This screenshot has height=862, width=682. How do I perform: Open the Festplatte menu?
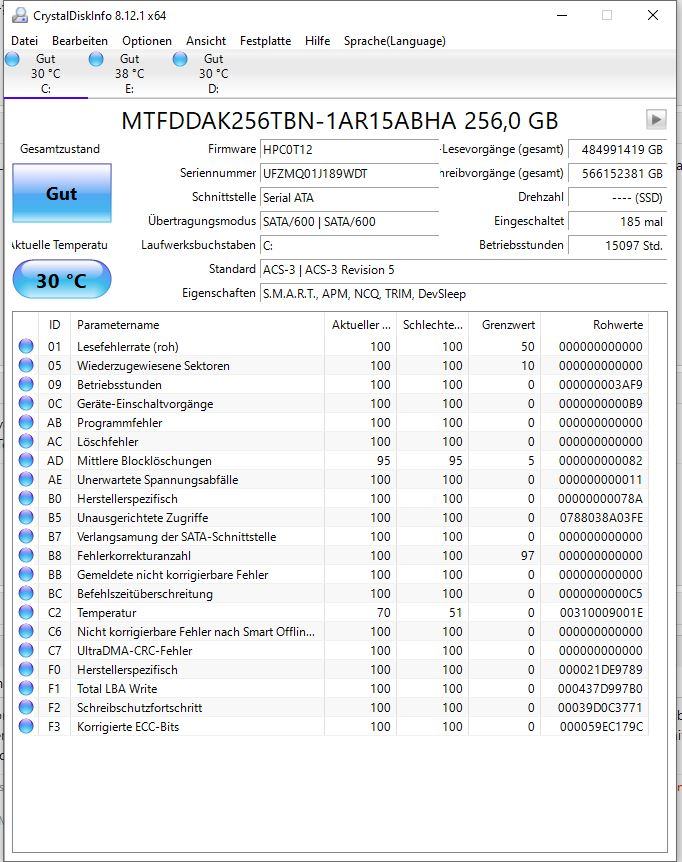[265, 41]
